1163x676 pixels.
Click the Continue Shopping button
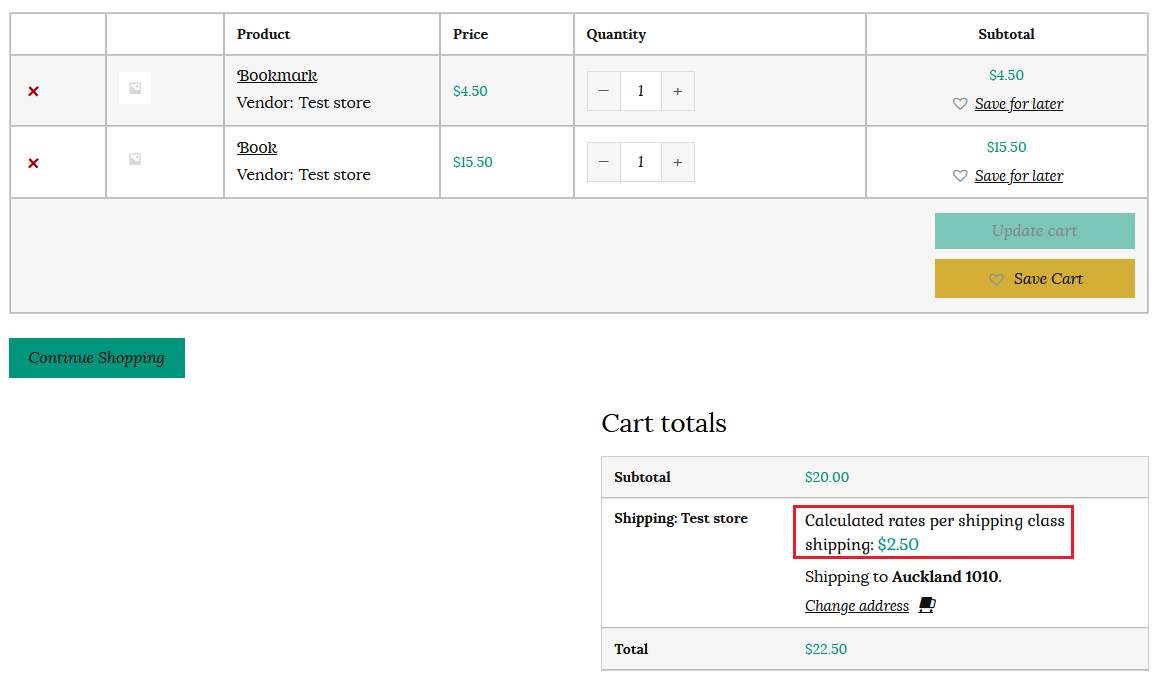96,358
